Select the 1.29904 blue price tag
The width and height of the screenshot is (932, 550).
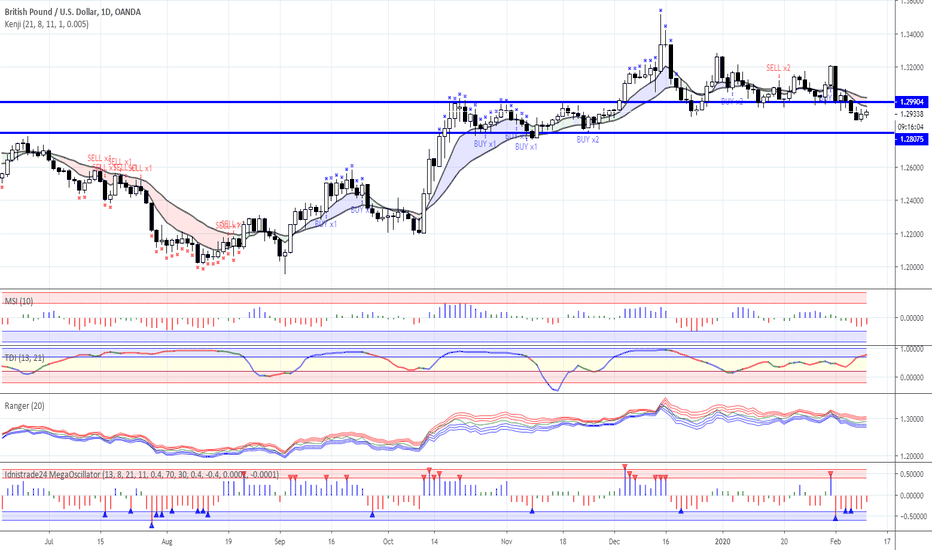point(912,102)
